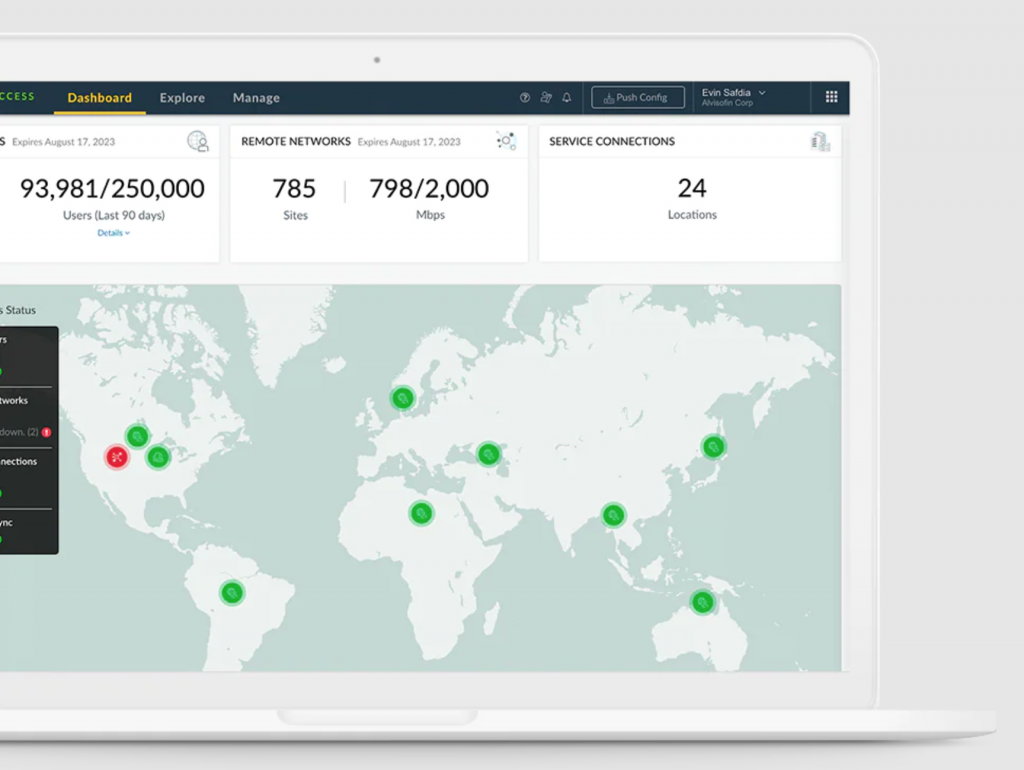Select the green marker over Japan
Screen dimensions: 1024x770
pos(713,447)
